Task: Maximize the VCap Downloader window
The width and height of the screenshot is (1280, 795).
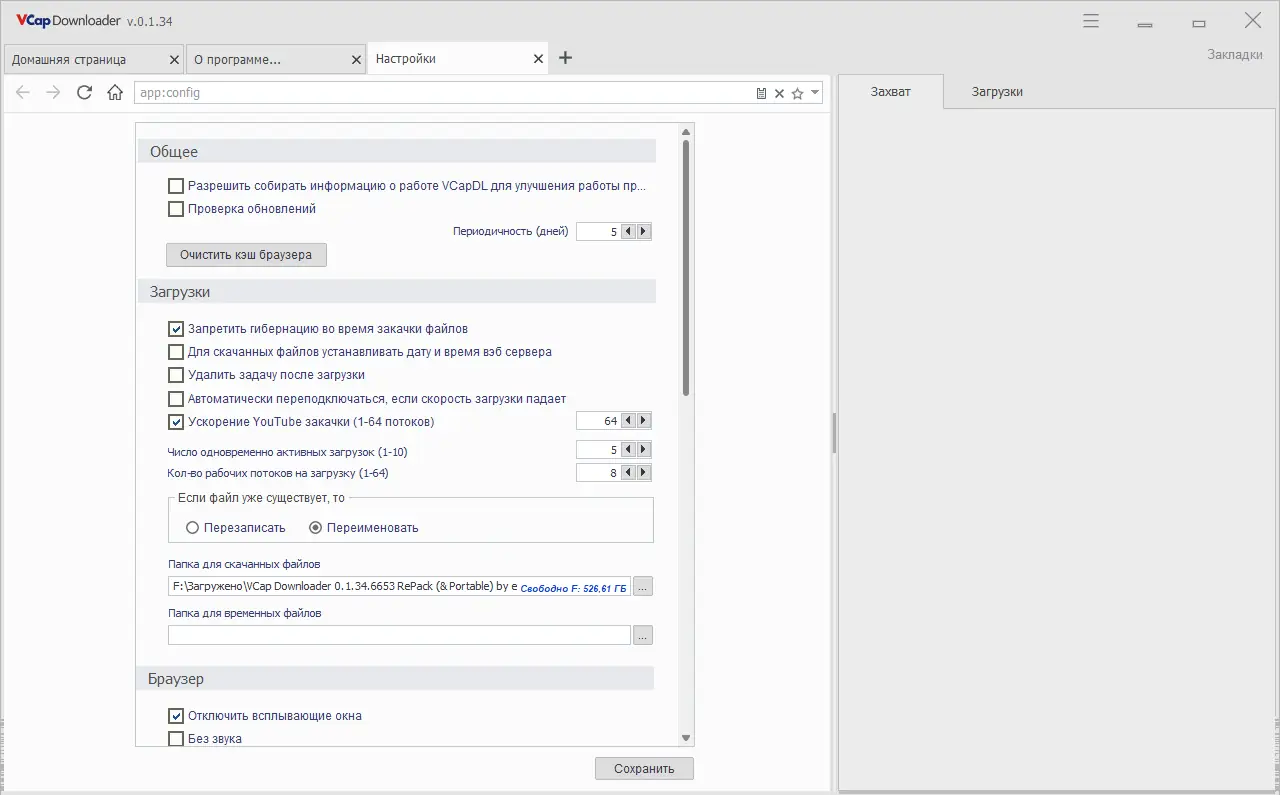Action: (x=1199, y=22)
